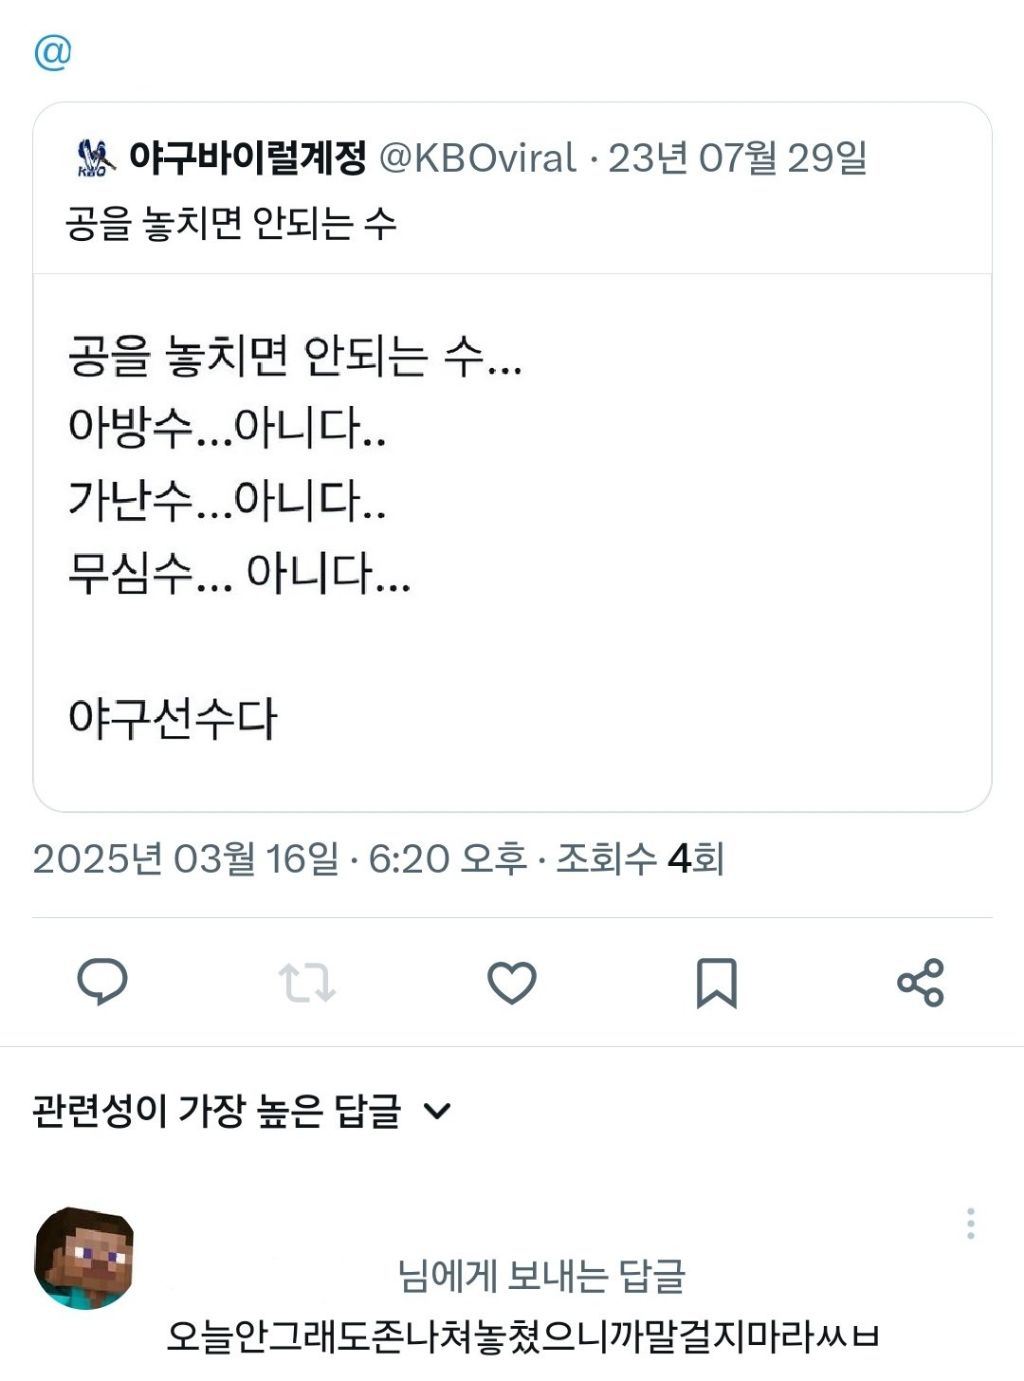Image resolution: width=1024 pixels, height=1381 pixels.
Task: Open the reply text starting with 오늘안그래도
Action: 522,1336
